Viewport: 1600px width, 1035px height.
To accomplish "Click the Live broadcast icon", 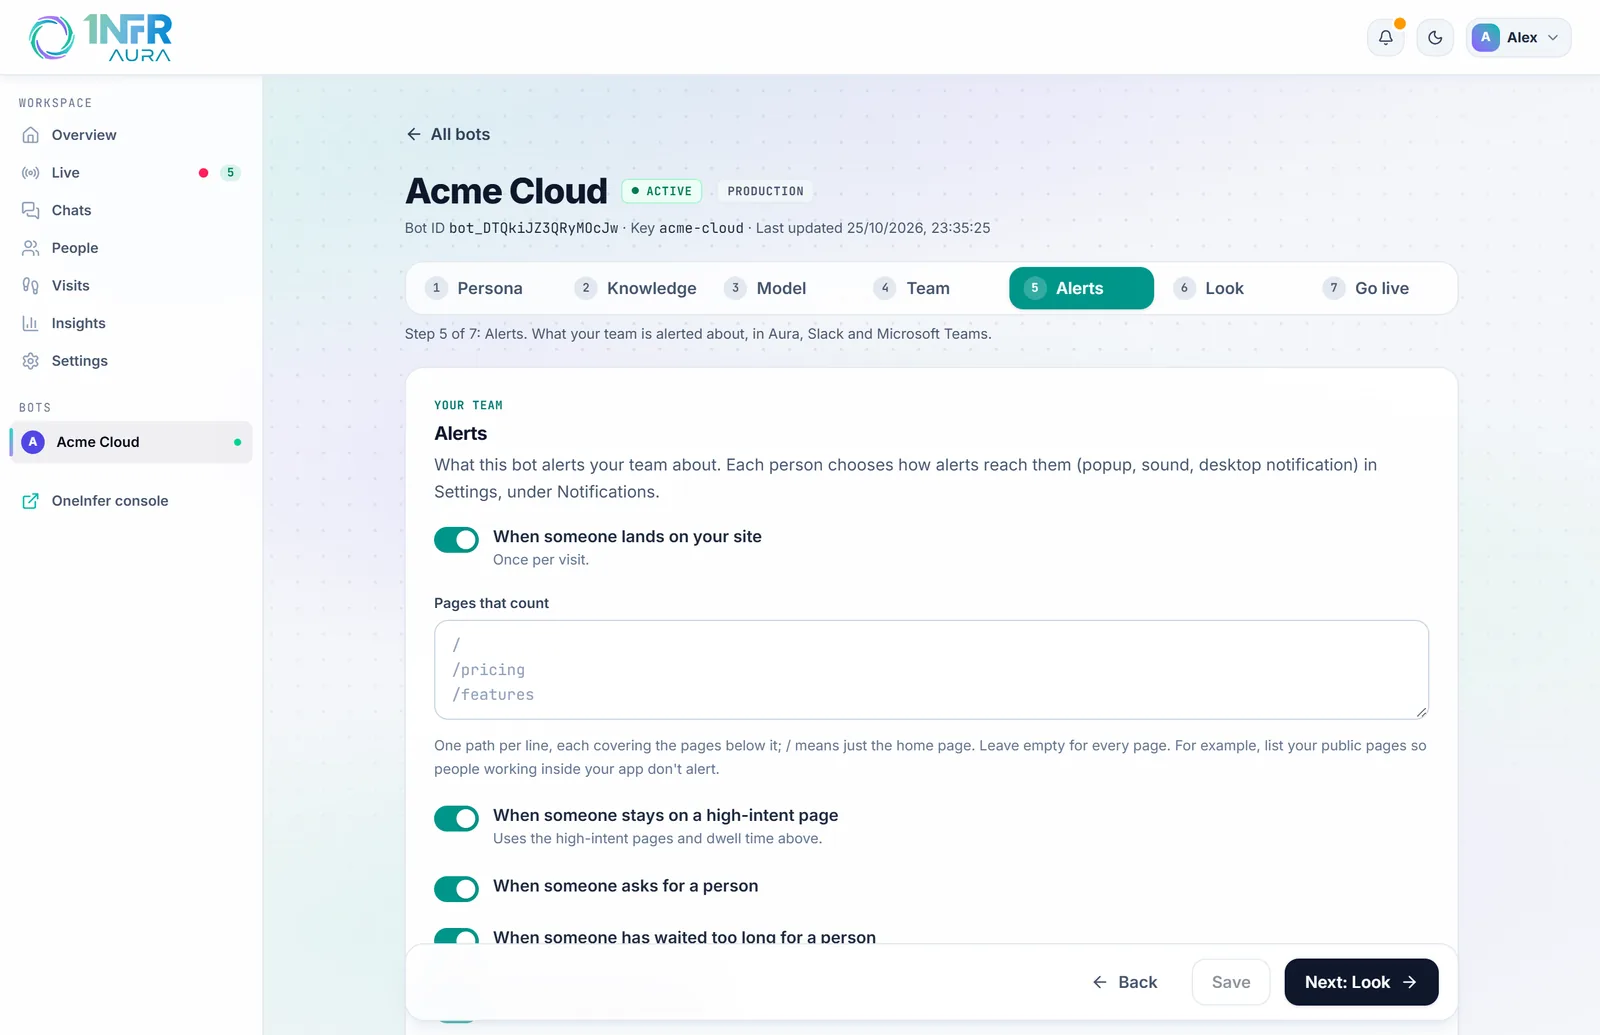I will coord(31,173).
